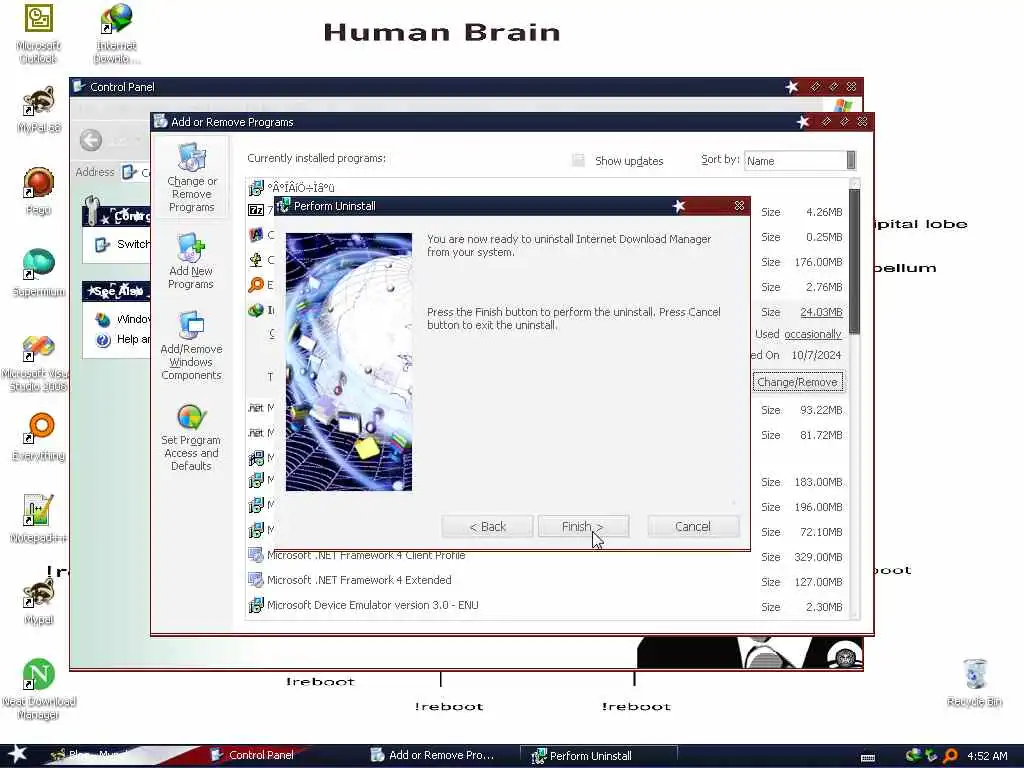Screen dimensions: 1024x768
Task: Click the Change/Remove button
Action: [x=797, y=382]
